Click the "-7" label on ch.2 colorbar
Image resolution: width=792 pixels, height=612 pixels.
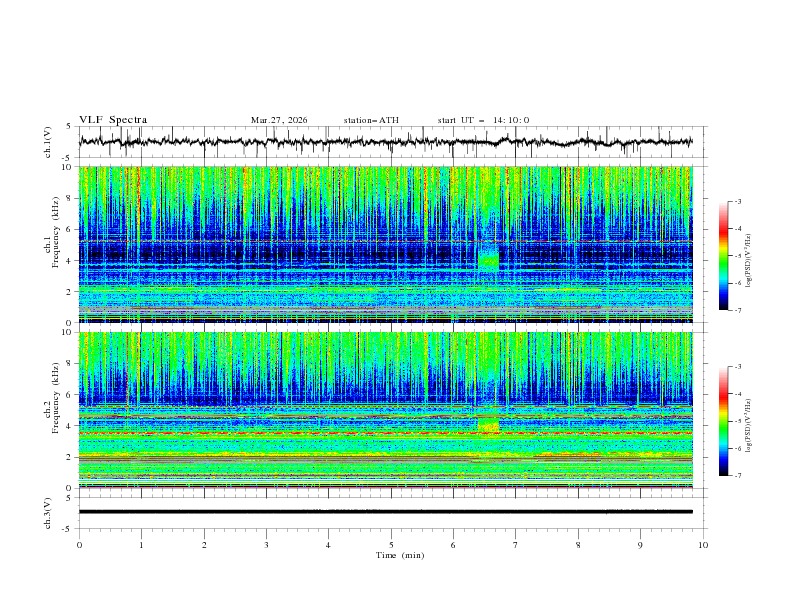[737, 476]
